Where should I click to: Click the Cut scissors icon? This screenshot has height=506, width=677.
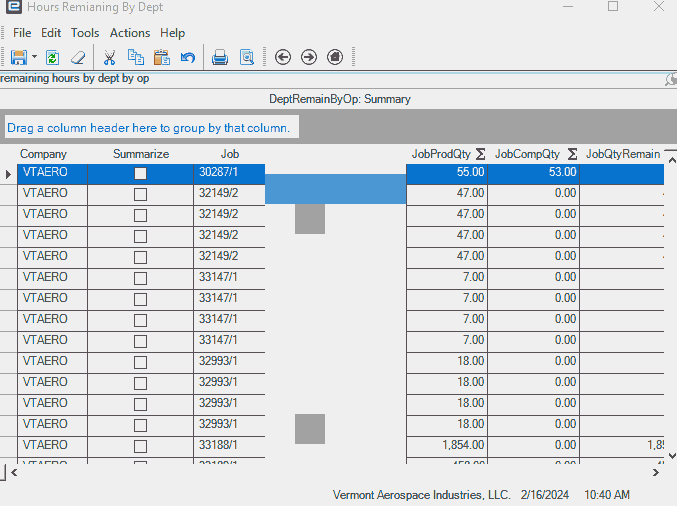click(x=110, y=57)
